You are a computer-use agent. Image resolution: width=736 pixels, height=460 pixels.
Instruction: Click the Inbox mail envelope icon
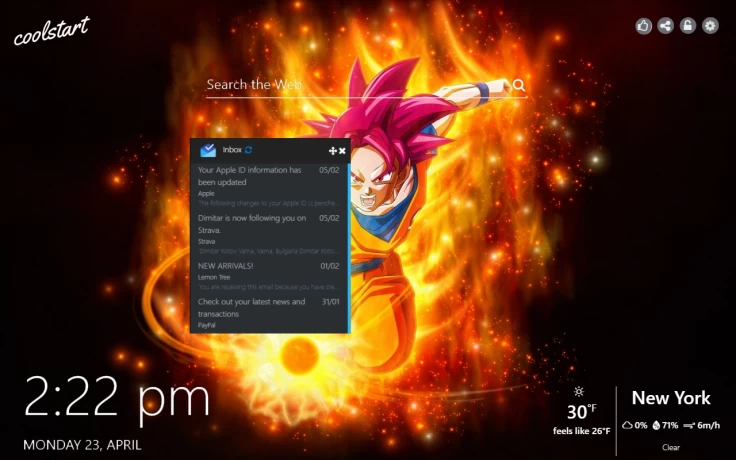point(208,150)
